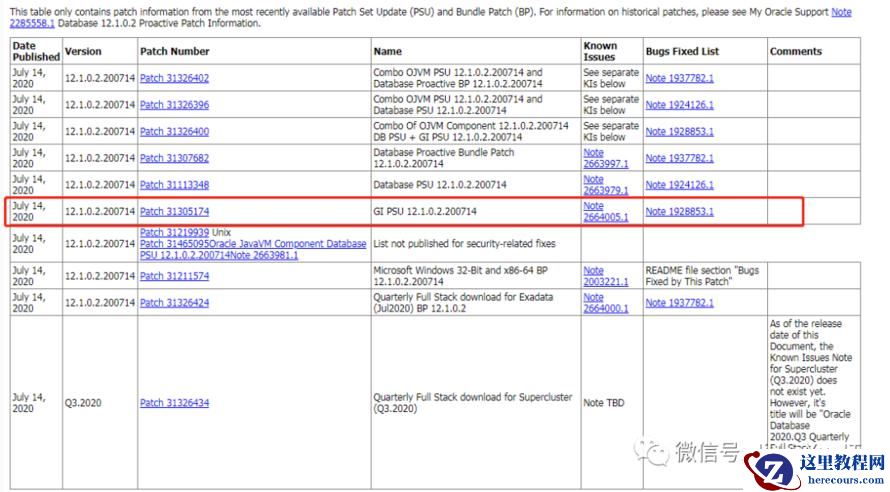Viewport: 890px width, 492px height.
Task: Open the Patch 31326434 link
Action: (x=174, y=403)
